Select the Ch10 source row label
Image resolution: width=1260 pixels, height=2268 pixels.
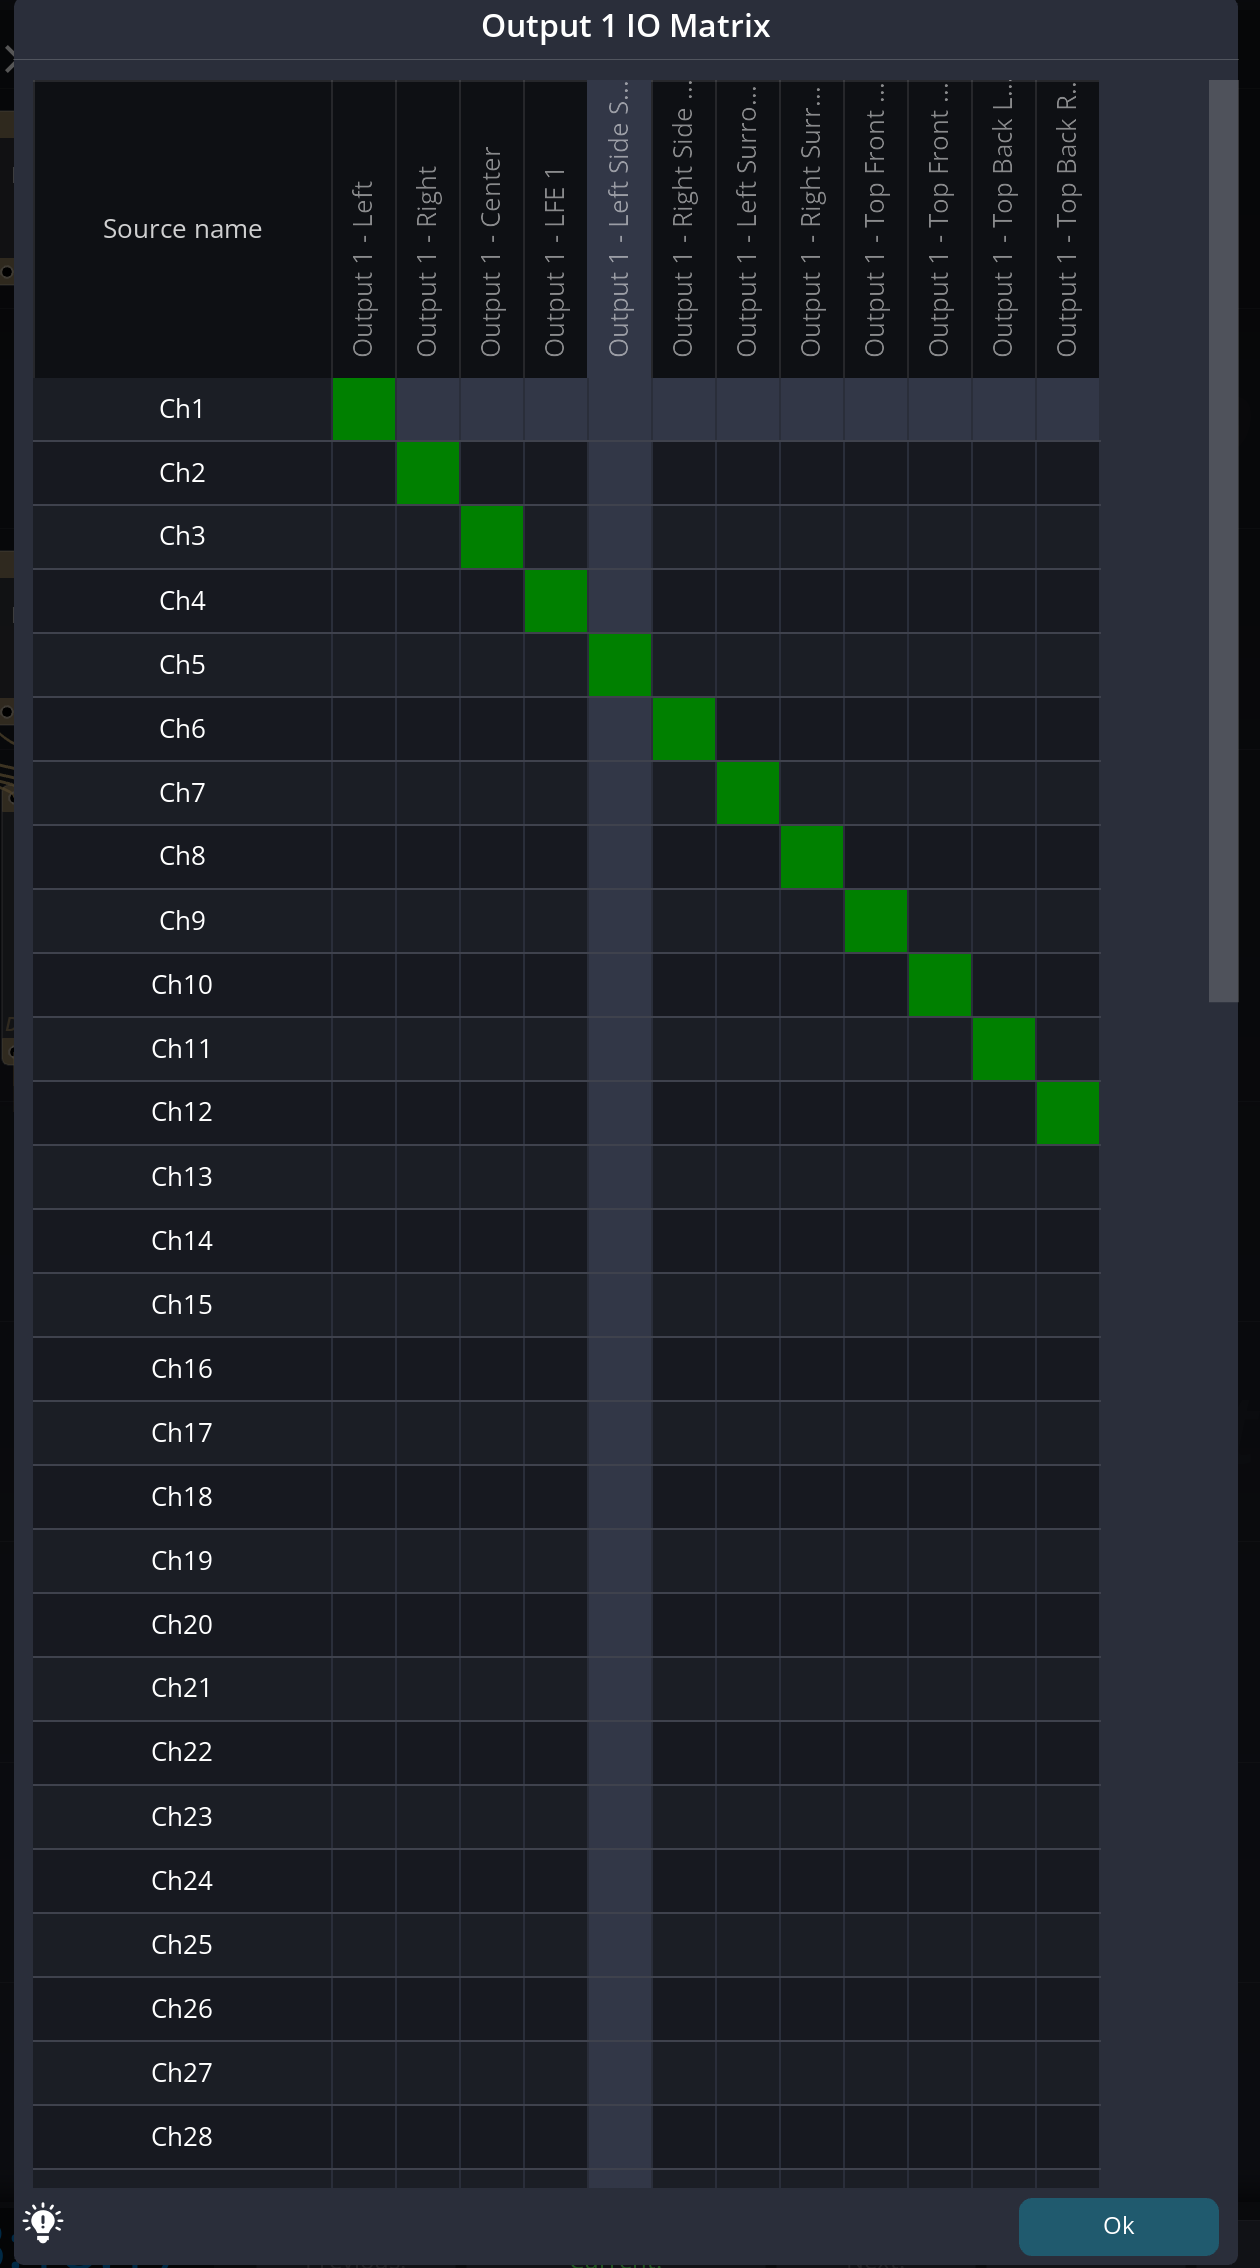182,985
